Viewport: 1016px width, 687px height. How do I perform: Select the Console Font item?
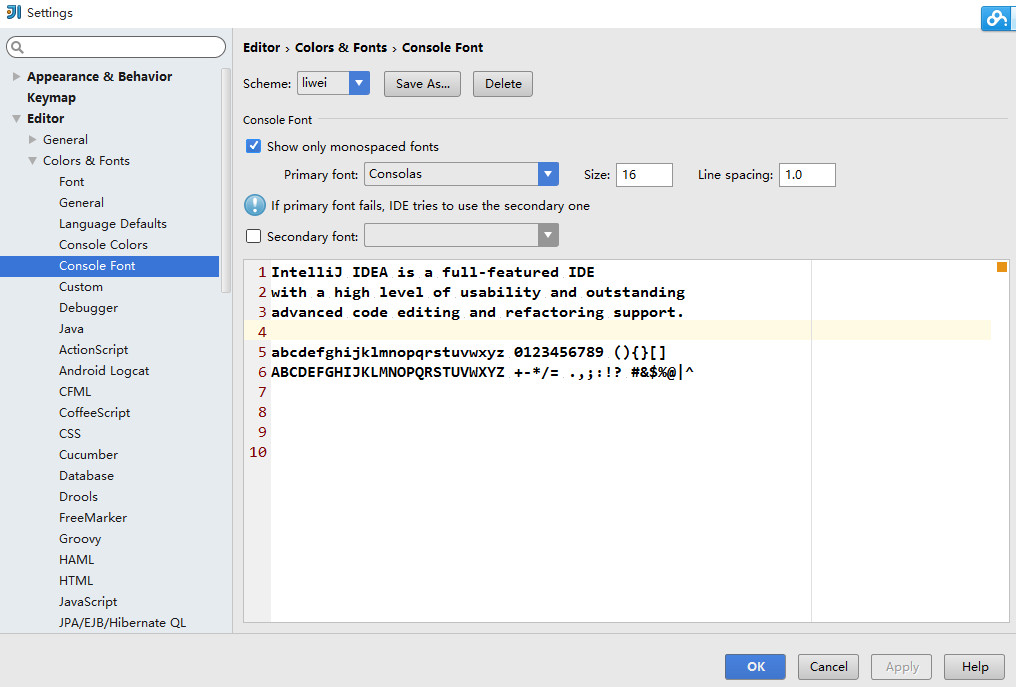click(110, 266)
